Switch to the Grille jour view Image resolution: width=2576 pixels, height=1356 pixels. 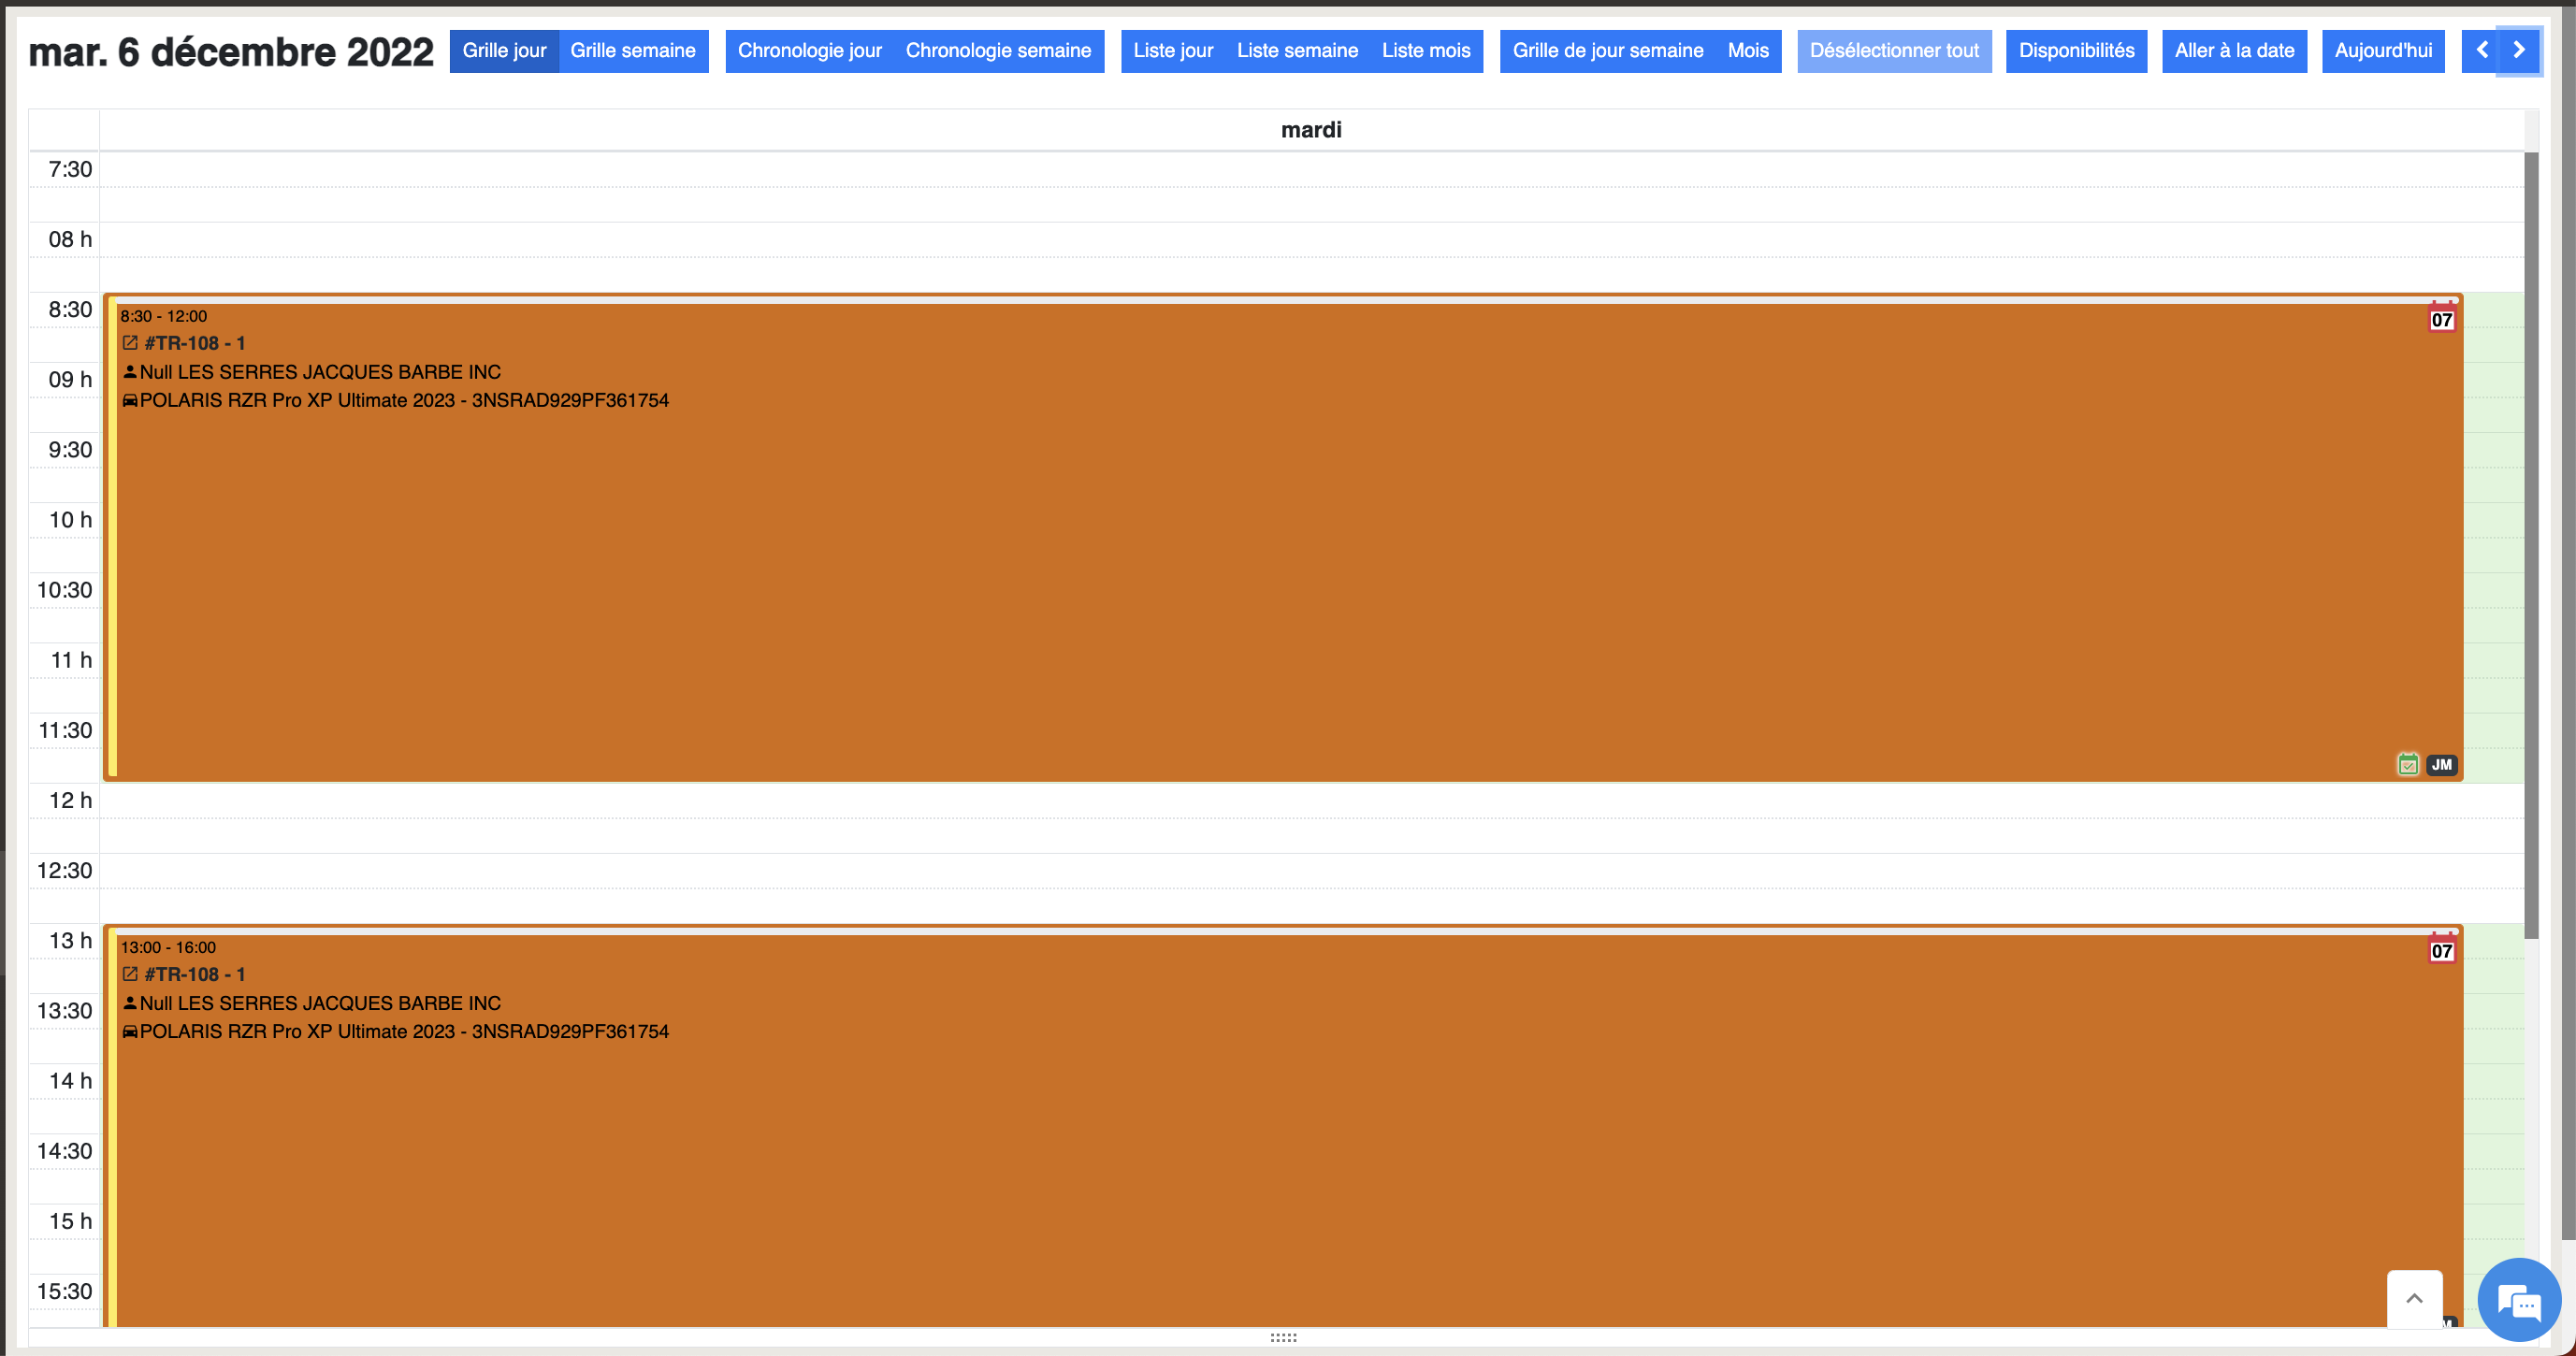pos(504,51)
